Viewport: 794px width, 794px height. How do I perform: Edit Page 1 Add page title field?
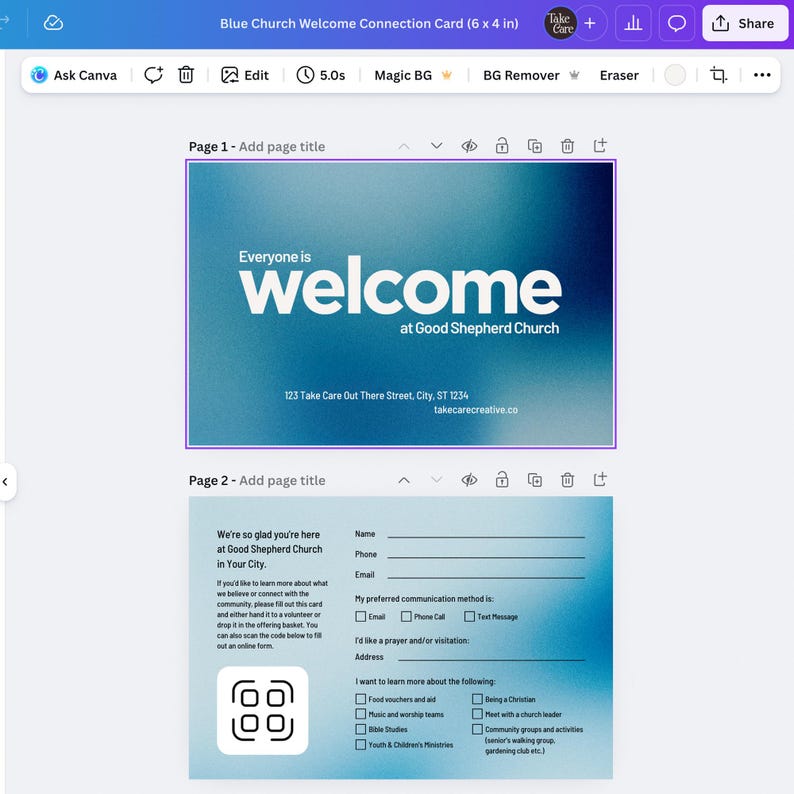pos(282,146)
